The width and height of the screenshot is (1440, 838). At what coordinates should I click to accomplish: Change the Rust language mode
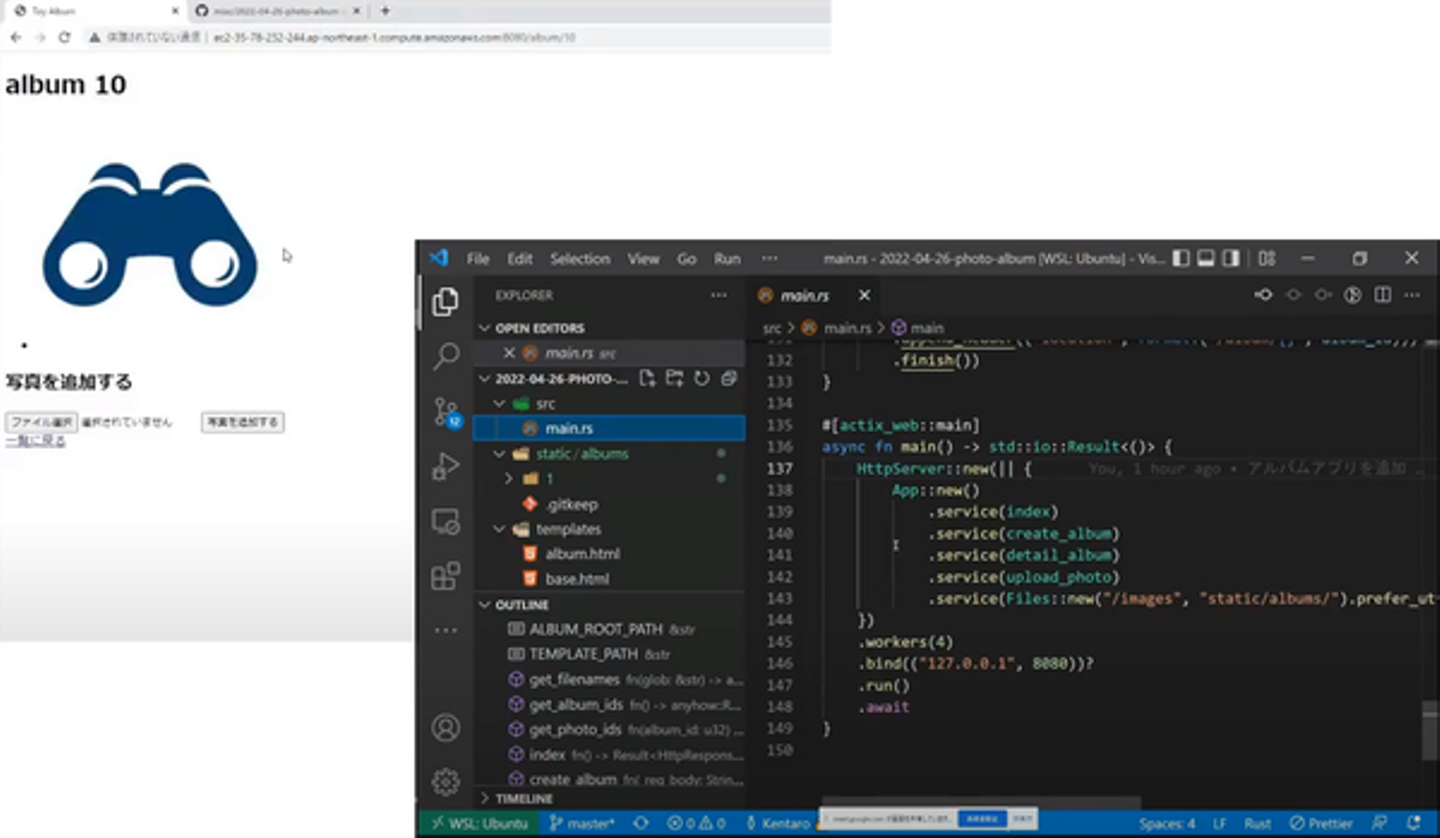[x=1258, y=823]
